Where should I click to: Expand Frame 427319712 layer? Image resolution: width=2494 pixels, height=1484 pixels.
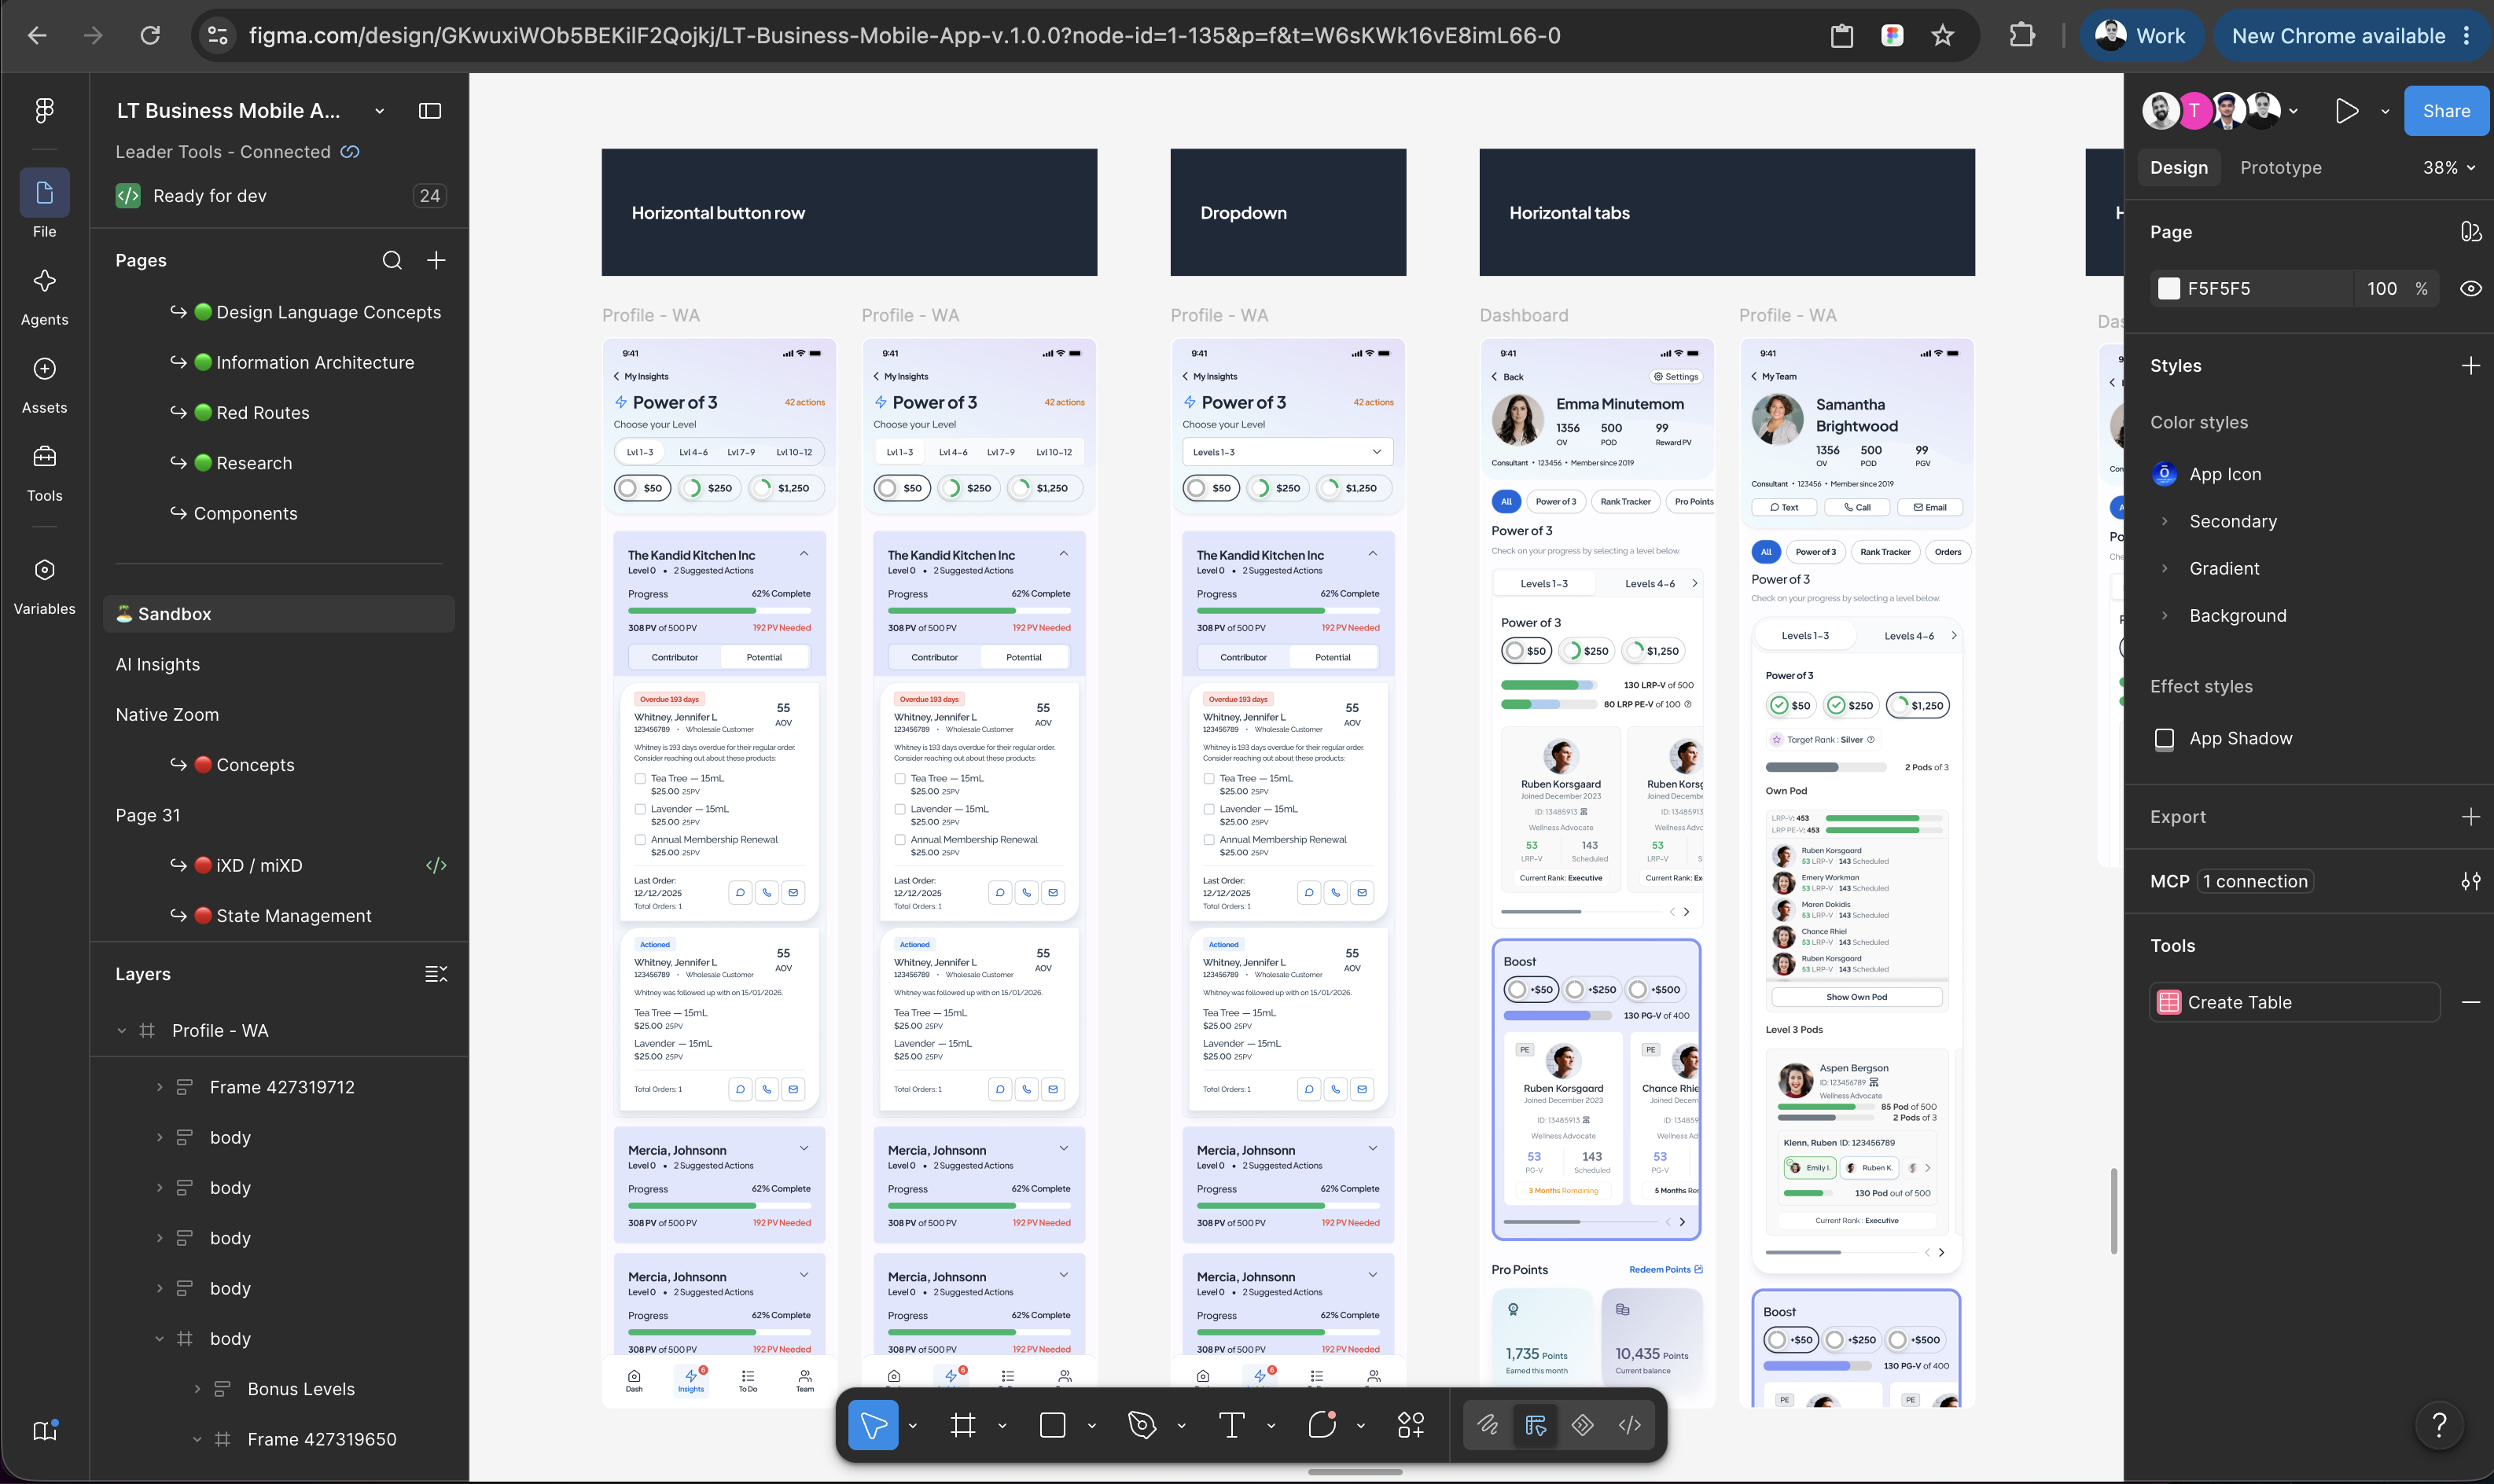pos(159,1087)
